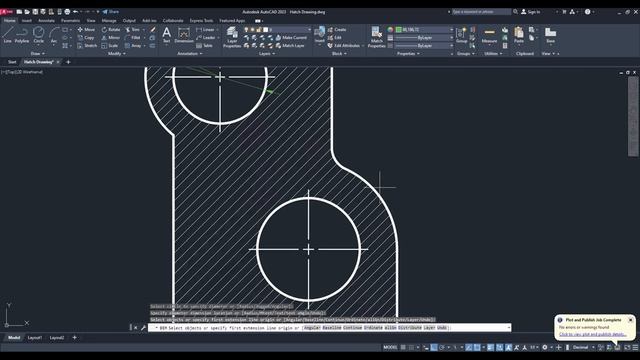
Task: Click the color wheel icon in Properties
Action: pyautogui.click(x=390, y=29)
